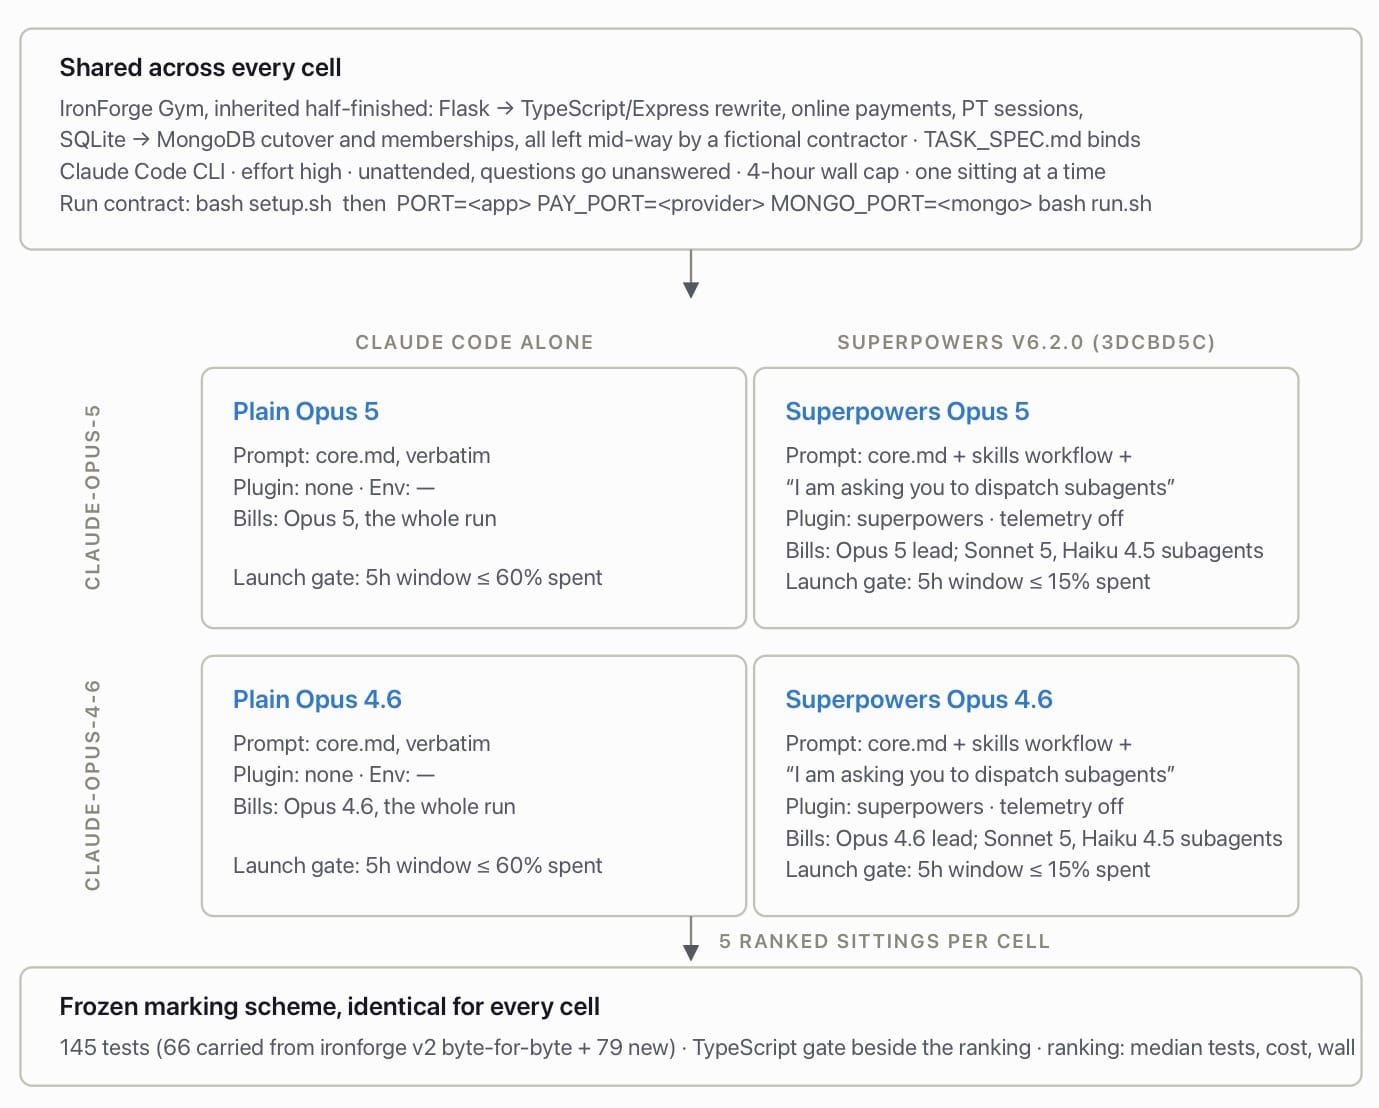Click Bills: Opus 4.6, the whole run
1379x1108 pixels.
pyautogui.click(x=374, y=806)
